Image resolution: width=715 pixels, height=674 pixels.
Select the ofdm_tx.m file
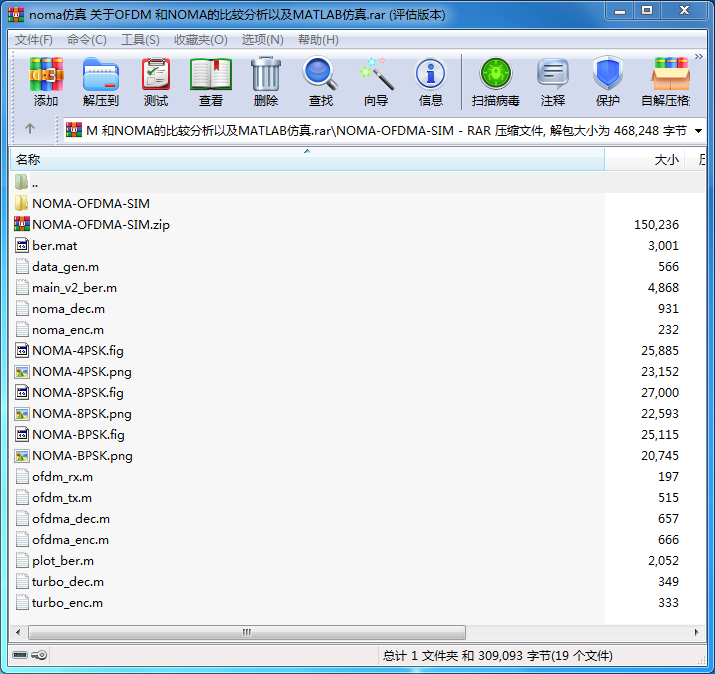point(62,498)
